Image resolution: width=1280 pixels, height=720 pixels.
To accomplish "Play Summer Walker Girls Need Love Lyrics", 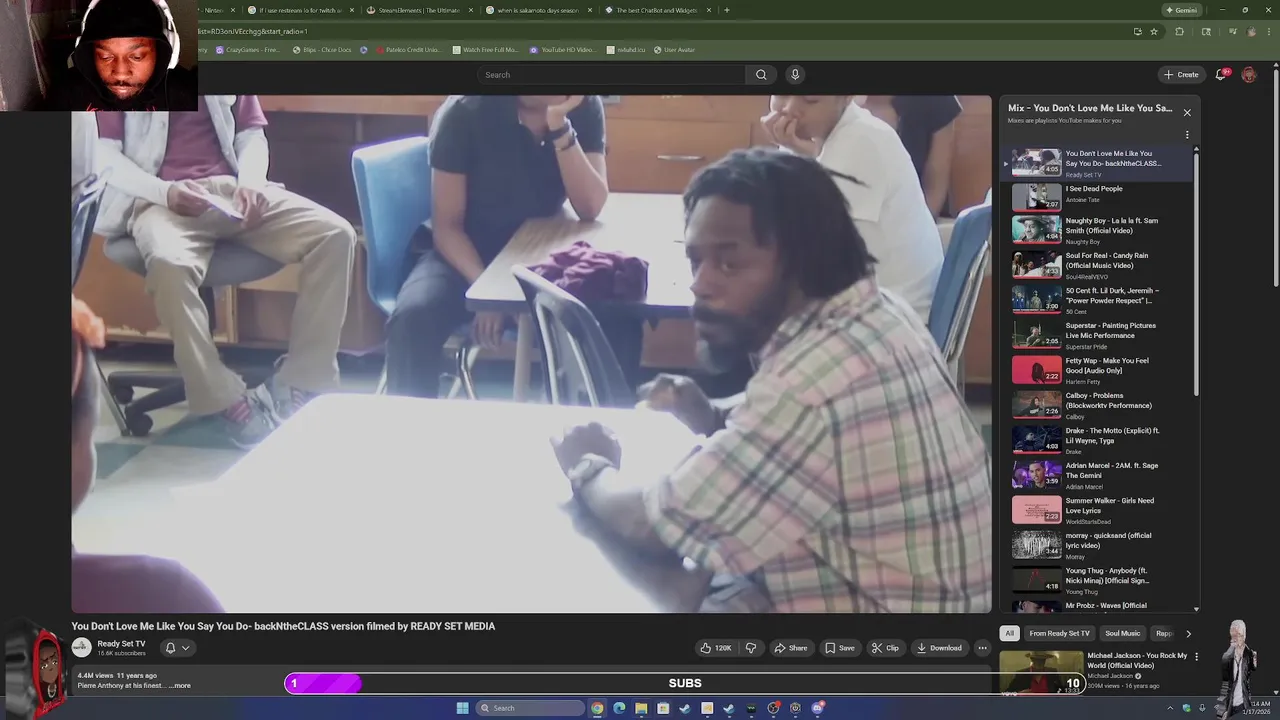I will (x=1097, y=510).
